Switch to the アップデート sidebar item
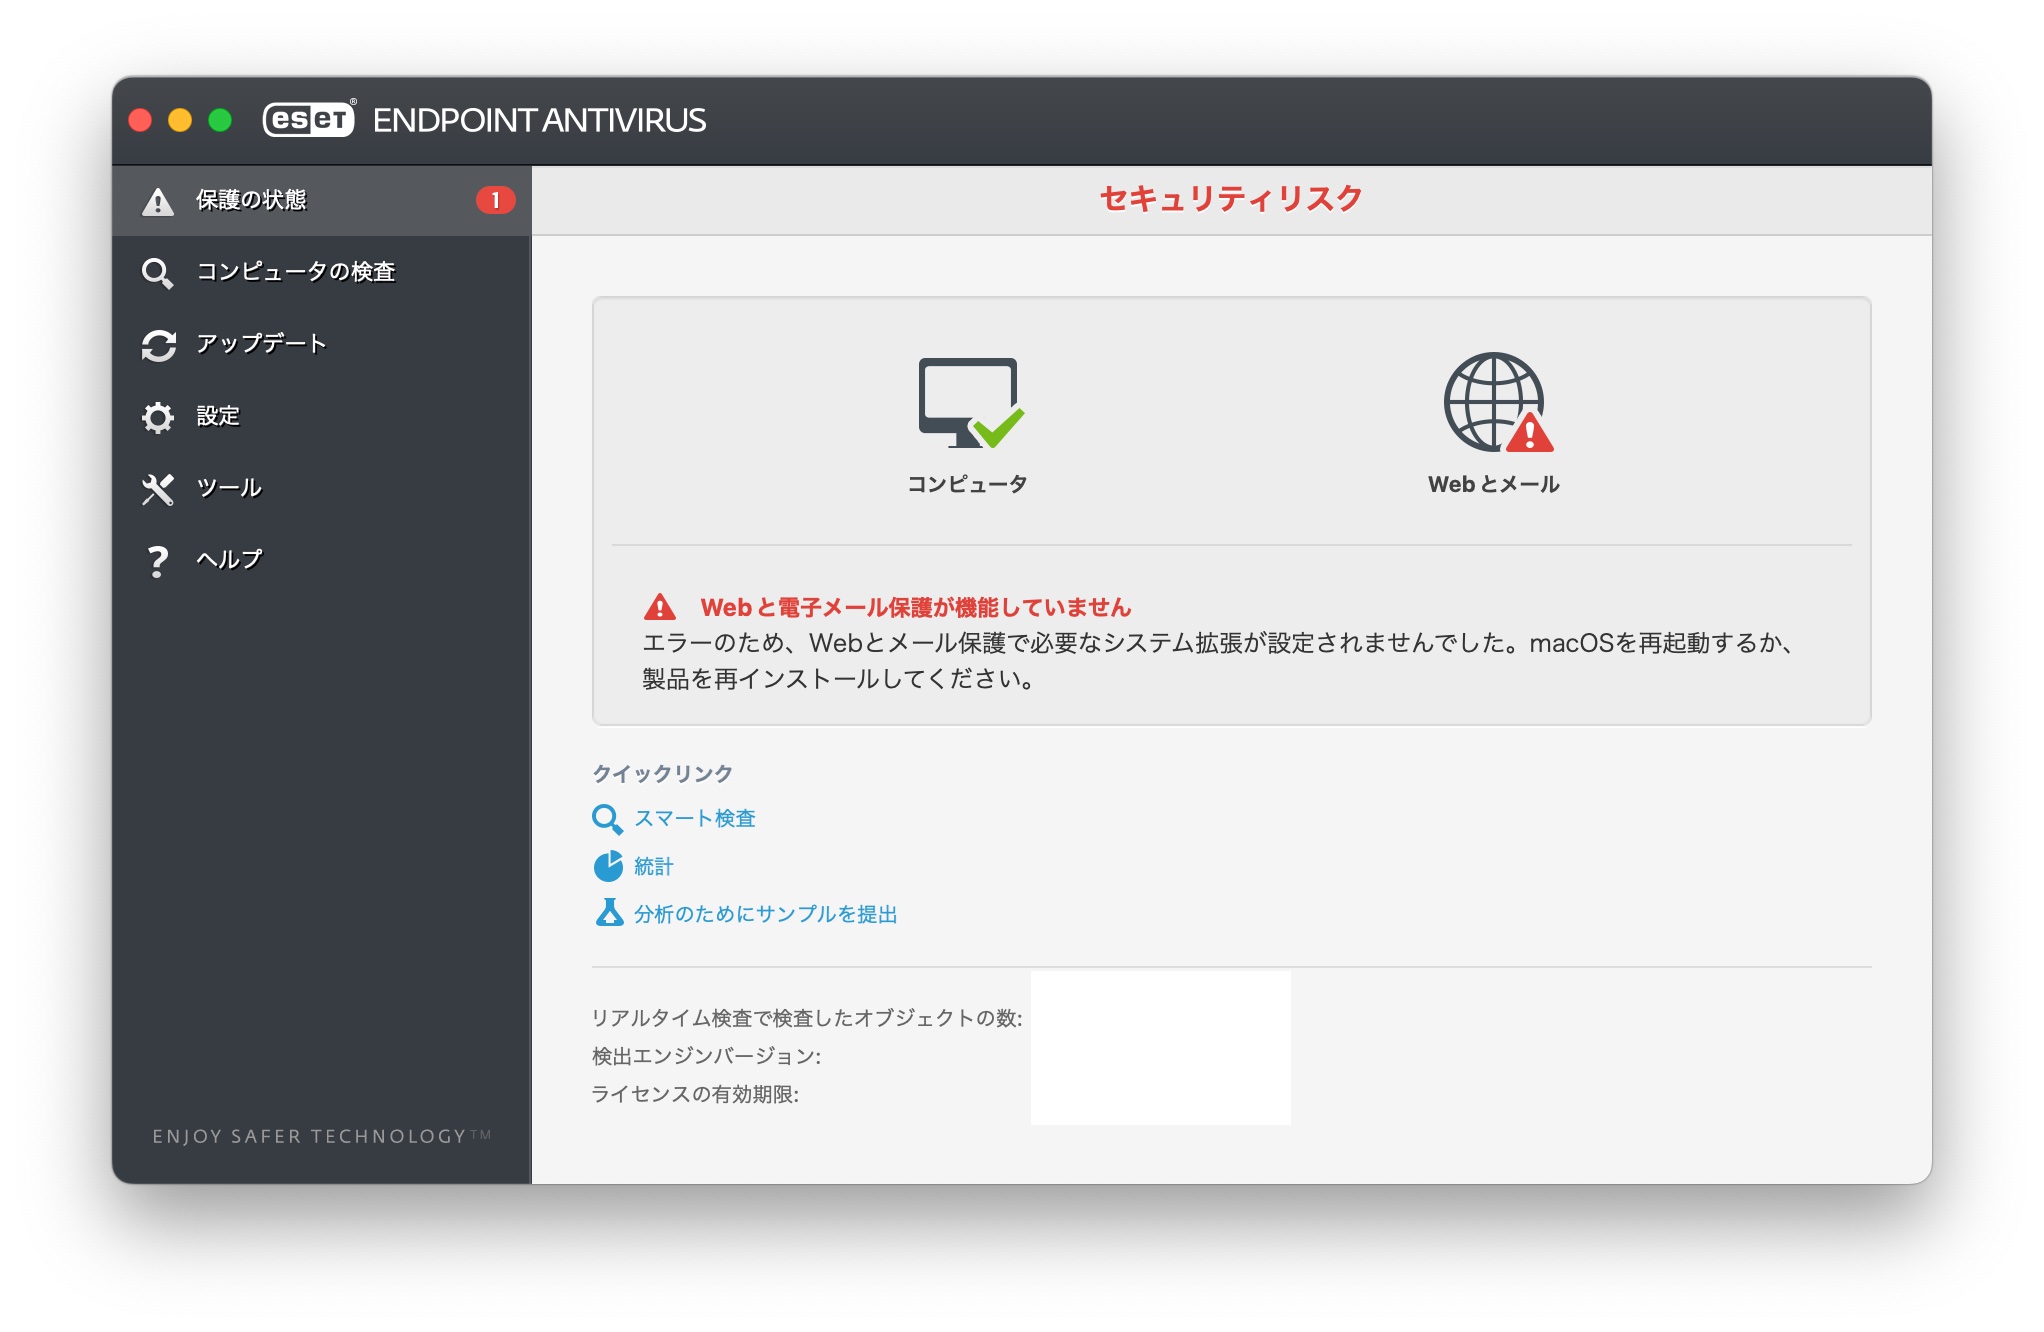 pyautogui.click(x=261, y=344)
